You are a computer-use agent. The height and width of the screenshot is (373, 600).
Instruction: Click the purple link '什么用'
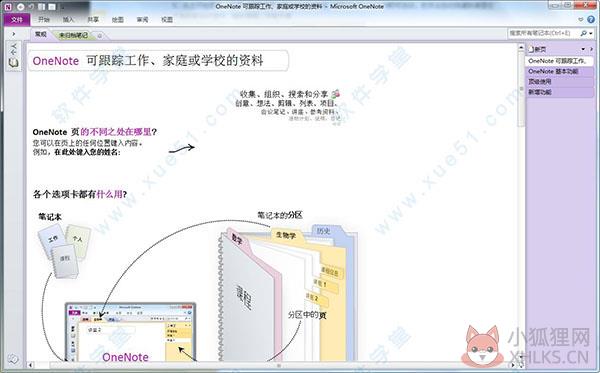click(x=109, y=194)
